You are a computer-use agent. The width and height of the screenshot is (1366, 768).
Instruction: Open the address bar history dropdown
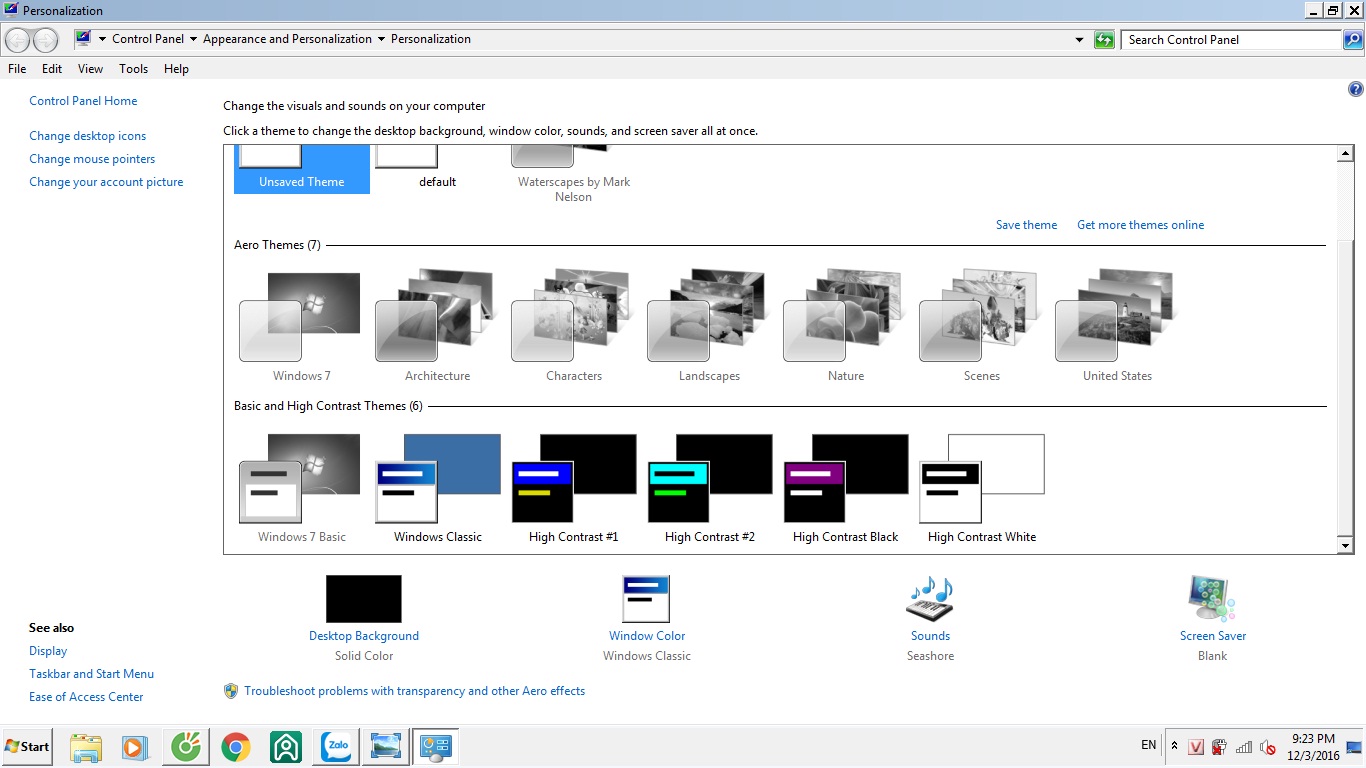pyautogui.click(x=1079, y=40)
